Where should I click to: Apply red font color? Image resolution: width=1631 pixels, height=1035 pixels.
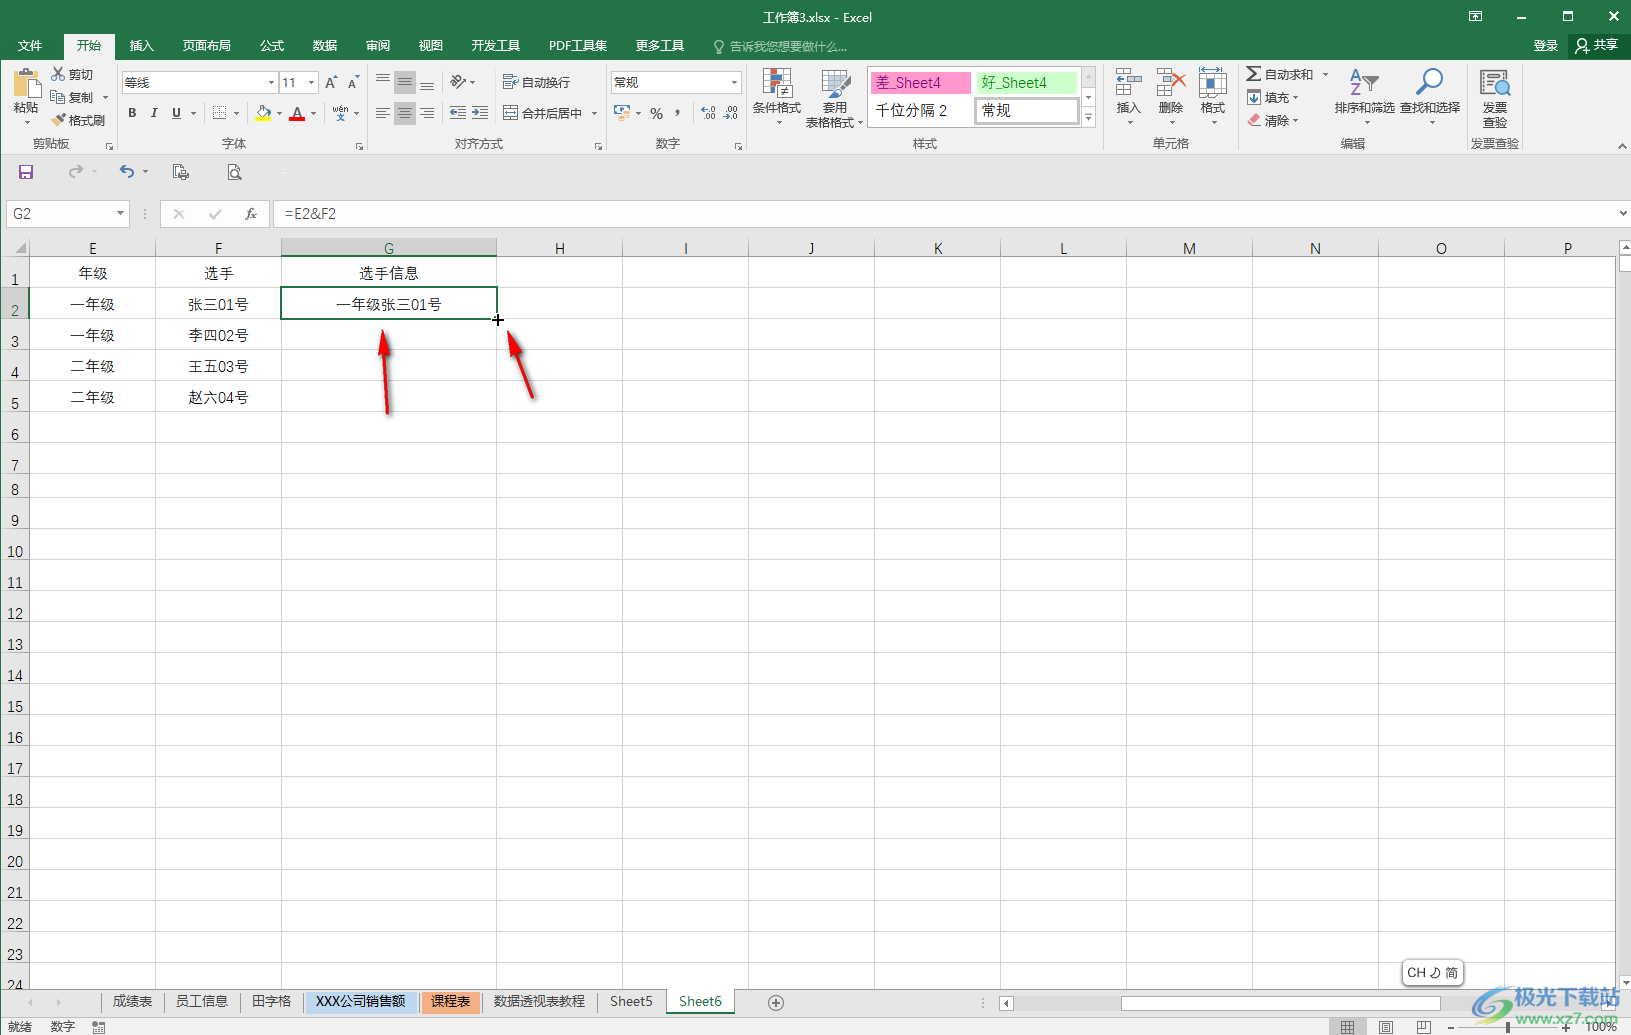pyautogui.click(x=297, y=113)
